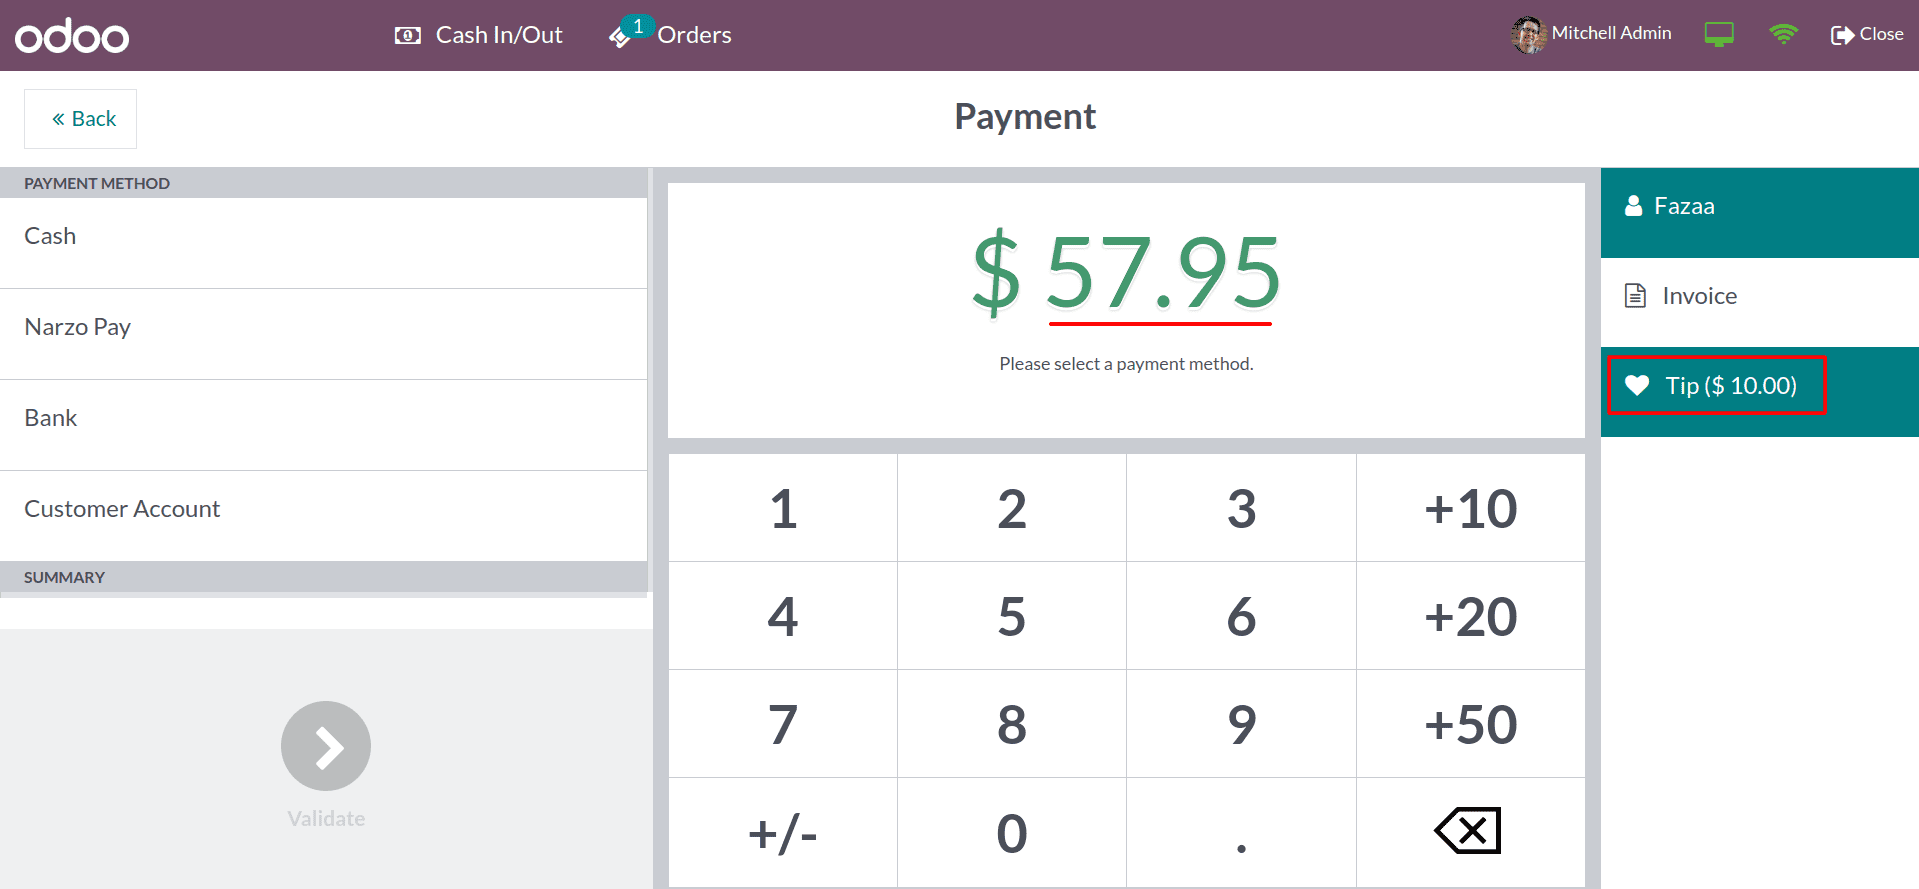
Task: Toggle the Tip ($ 10.00) button
Action: [1717, 386]
